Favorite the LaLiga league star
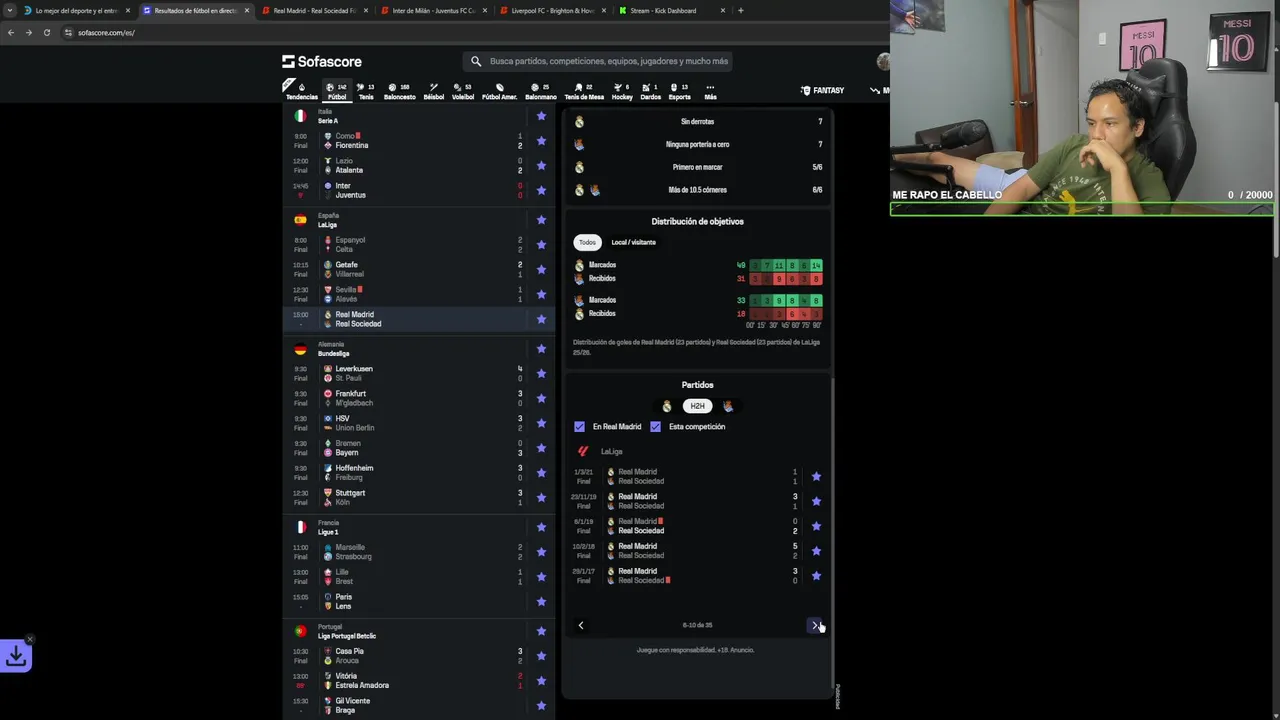 tap(541, 220)
